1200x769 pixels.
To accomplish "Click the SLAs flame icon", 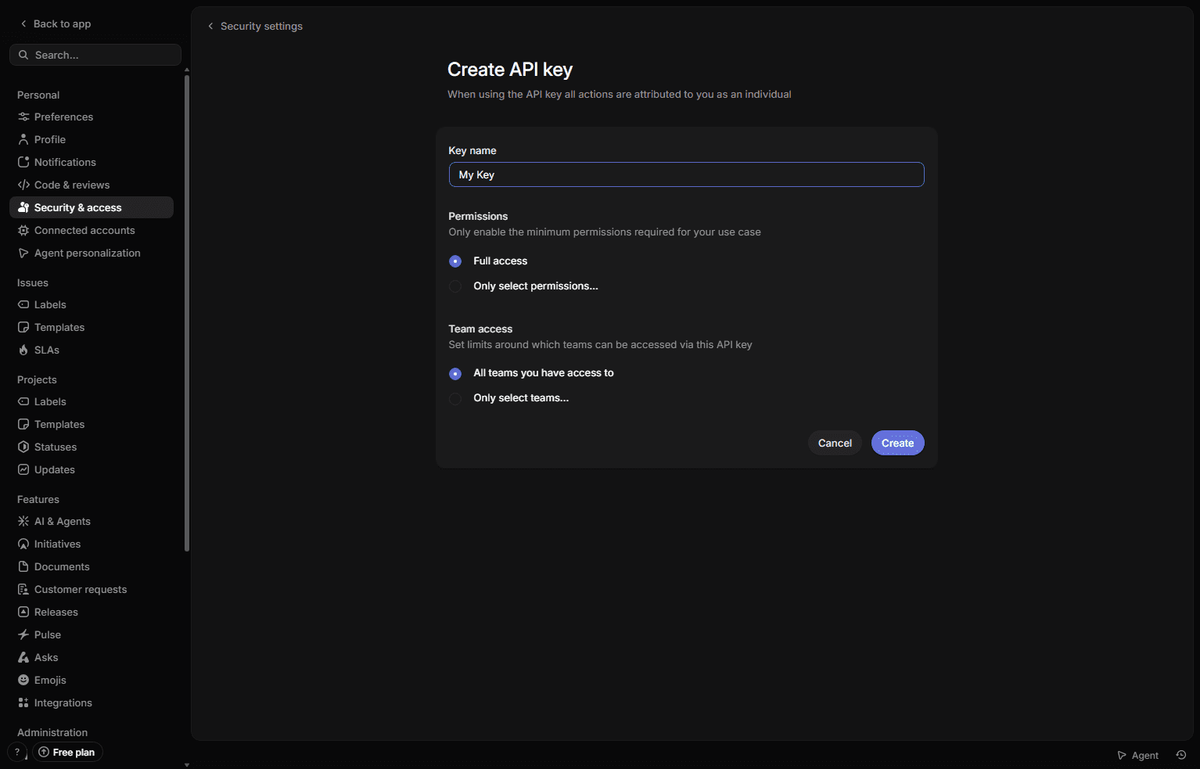I will coord(24,350).
